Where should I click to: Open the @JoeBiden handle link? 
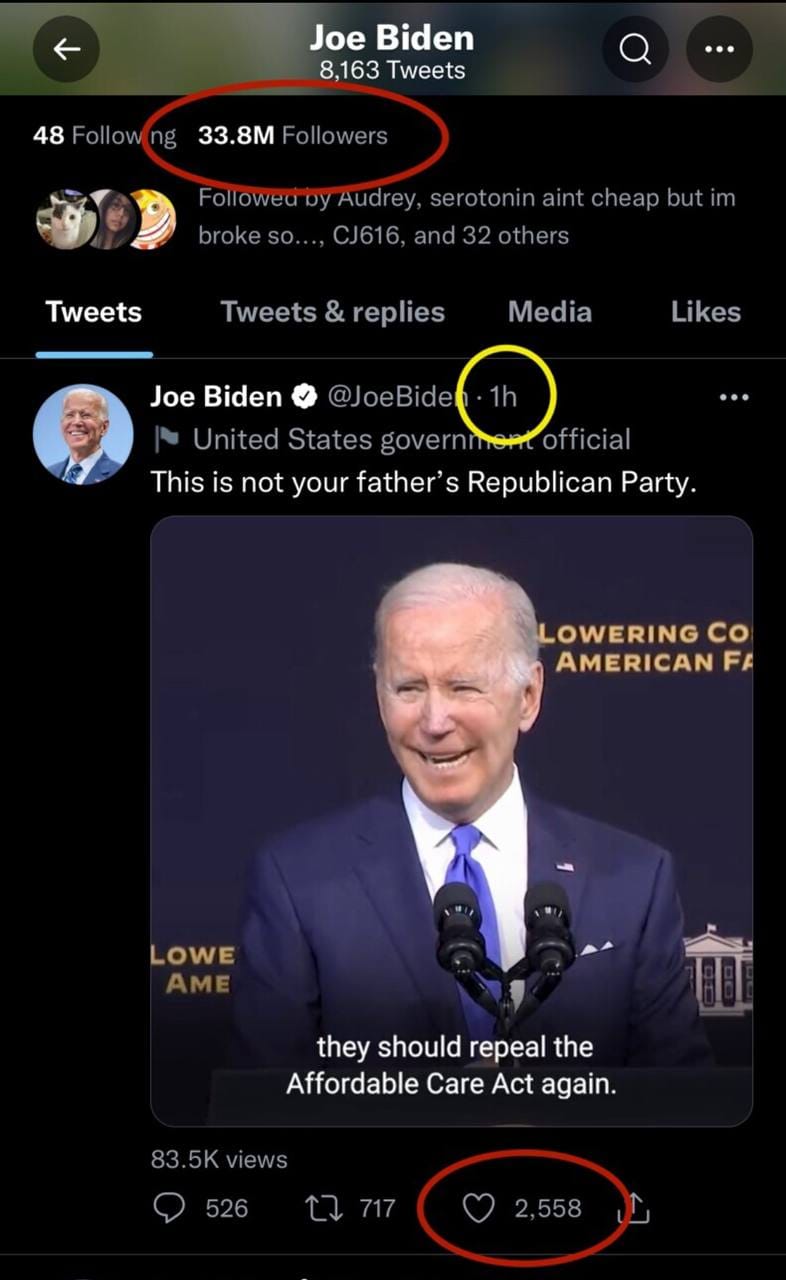point(392,397)
